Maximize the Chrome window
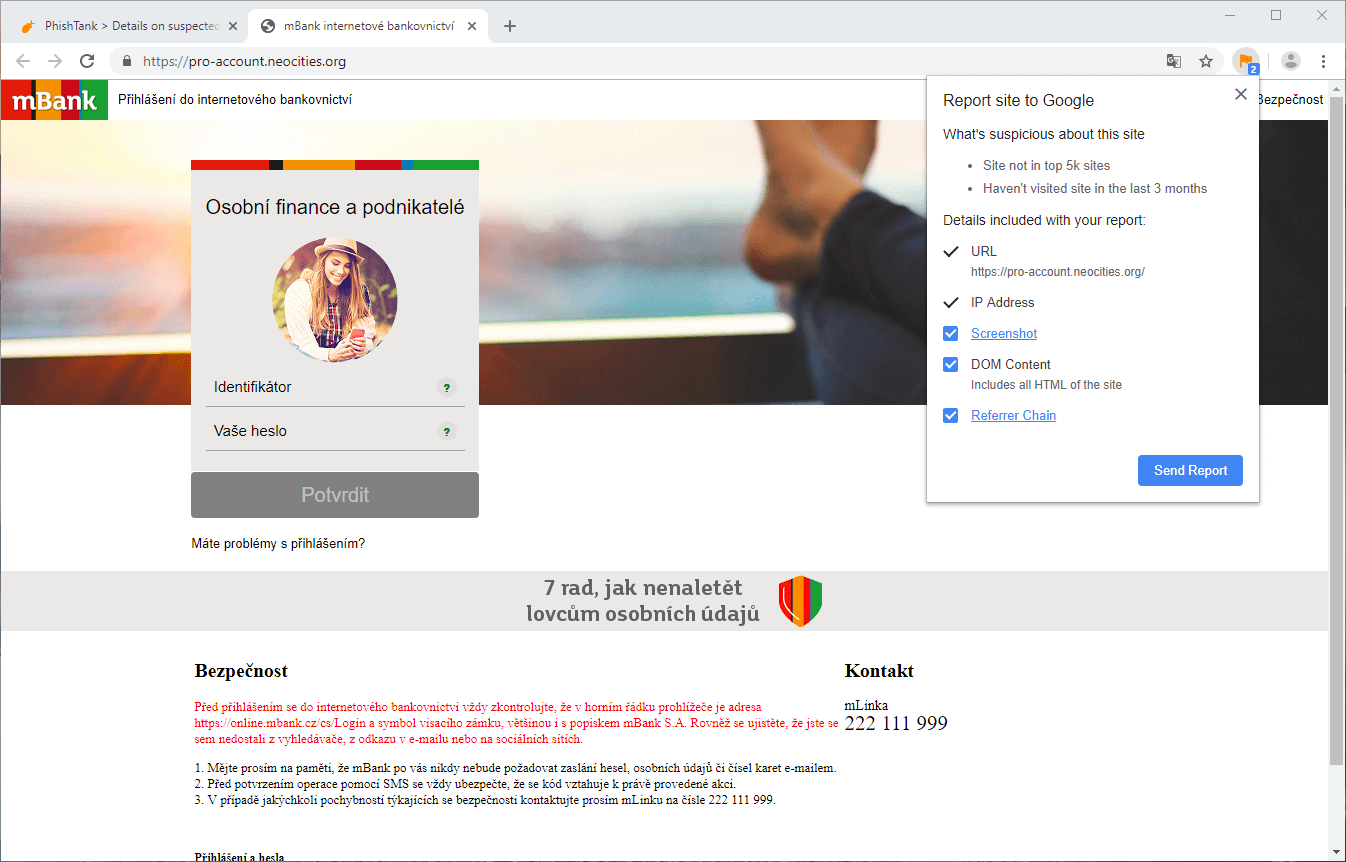1346x862 pixels. (x=1276, y=15)
